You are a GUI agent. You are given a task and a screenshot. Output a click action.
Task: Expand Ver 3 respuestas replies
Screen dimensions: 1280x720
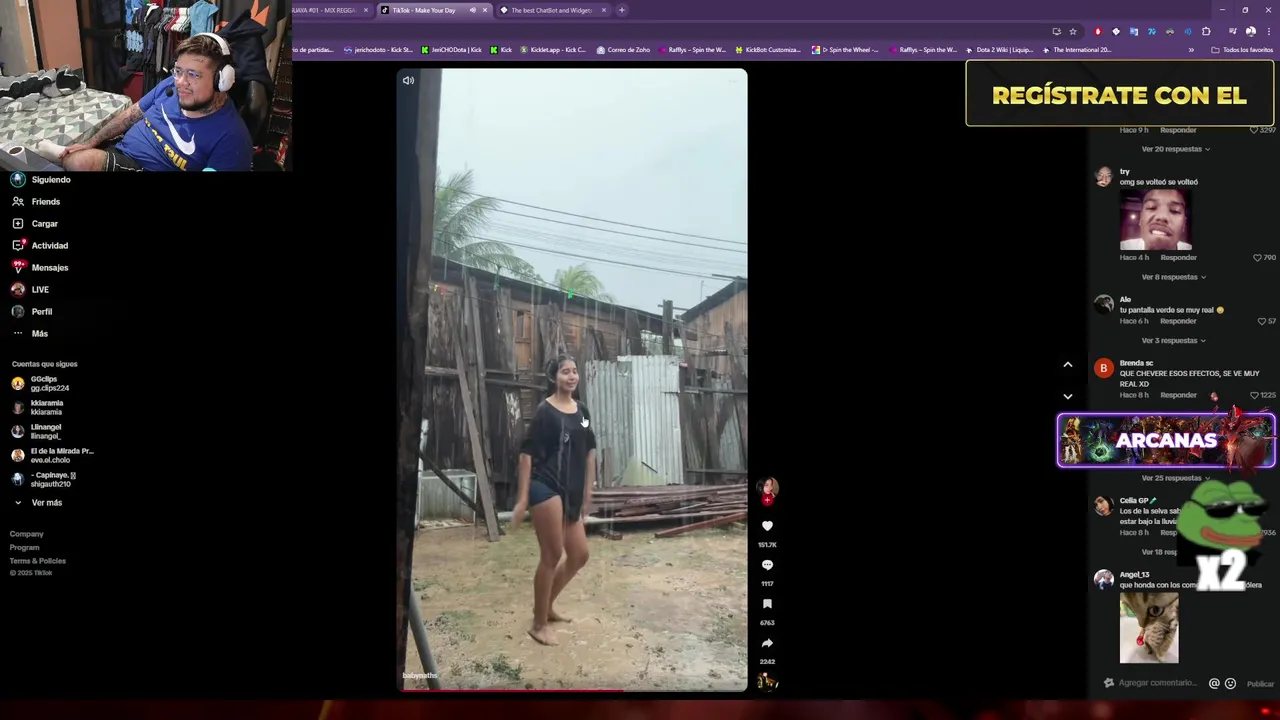click(1174, 341)
